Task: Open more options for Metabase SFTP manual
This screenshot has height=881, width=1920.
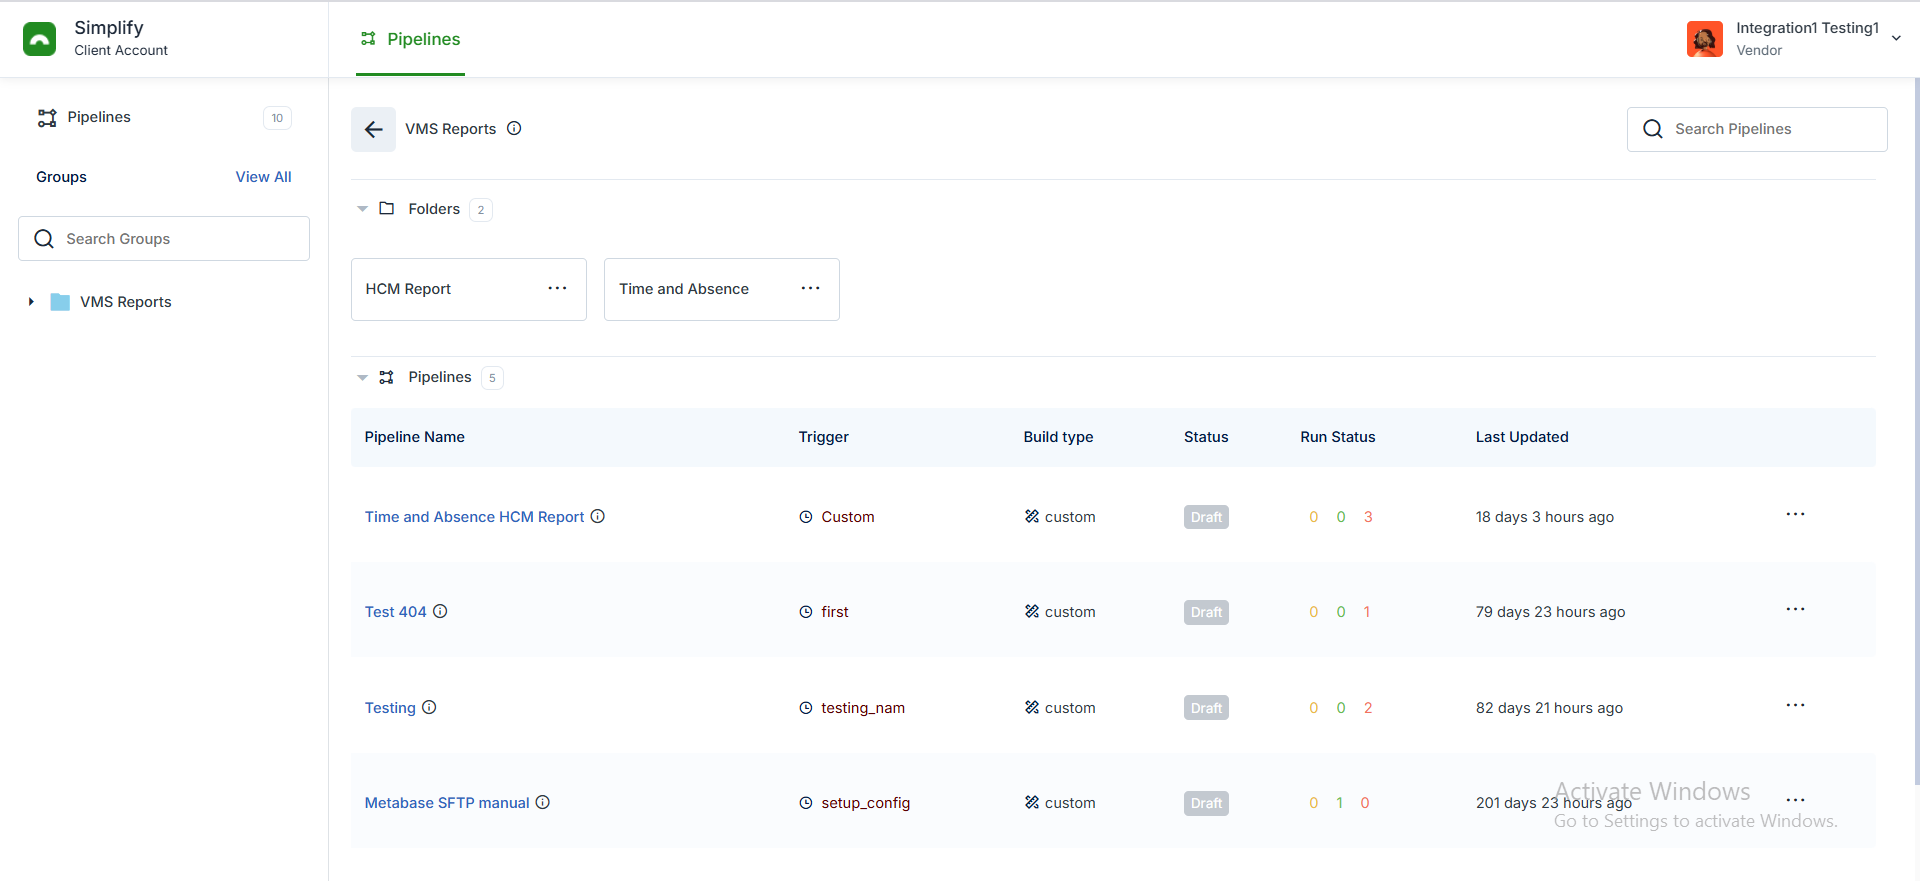Action: tap(1795, 800)
